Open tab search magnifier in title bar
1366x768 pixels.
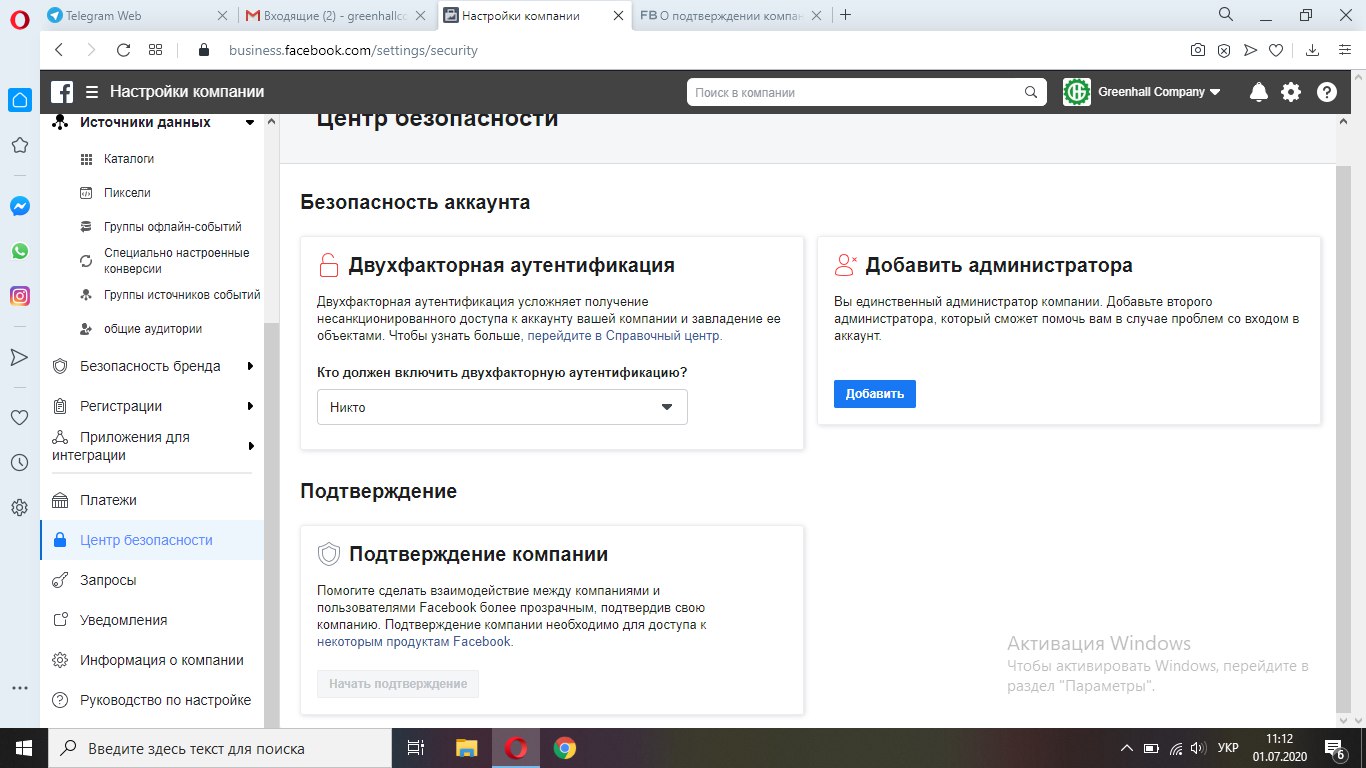pyautogui.click(x=1226, y=14)
